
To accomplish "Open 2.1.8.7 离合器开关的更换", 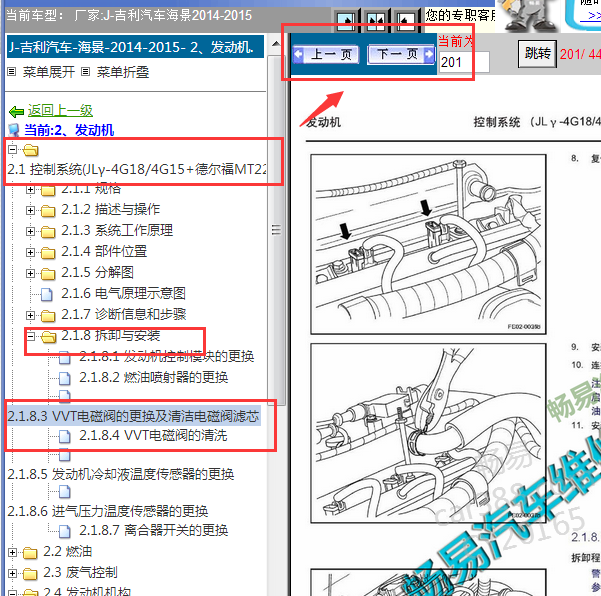I will 154,530.
